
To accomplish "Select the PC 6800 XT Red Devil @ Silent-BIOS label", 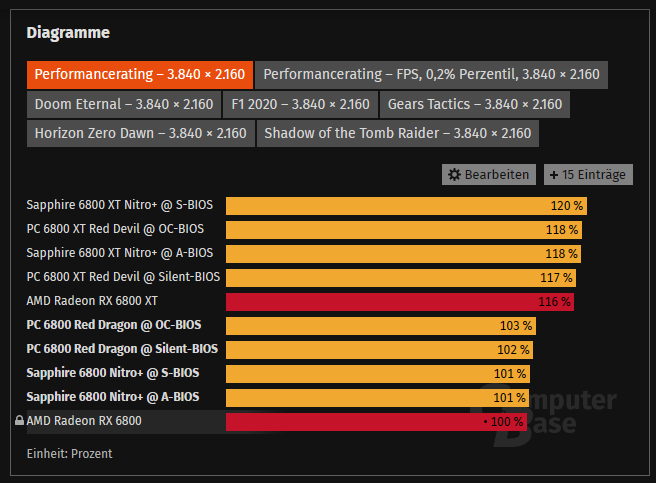I will (x=123, y=277).
